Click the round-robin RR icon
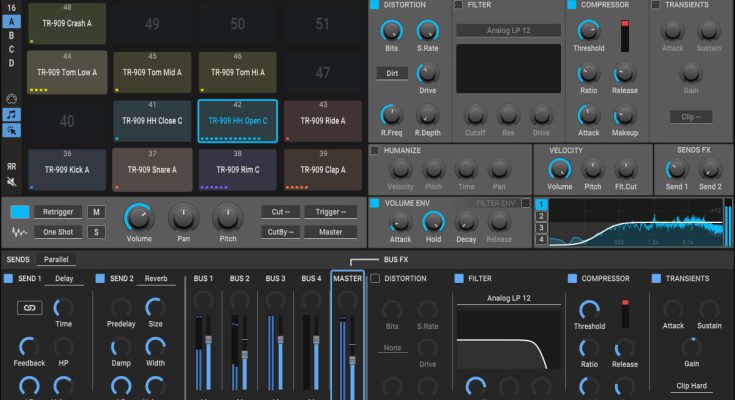The width and height of the screenshot is (735, 400). point(12,166)
